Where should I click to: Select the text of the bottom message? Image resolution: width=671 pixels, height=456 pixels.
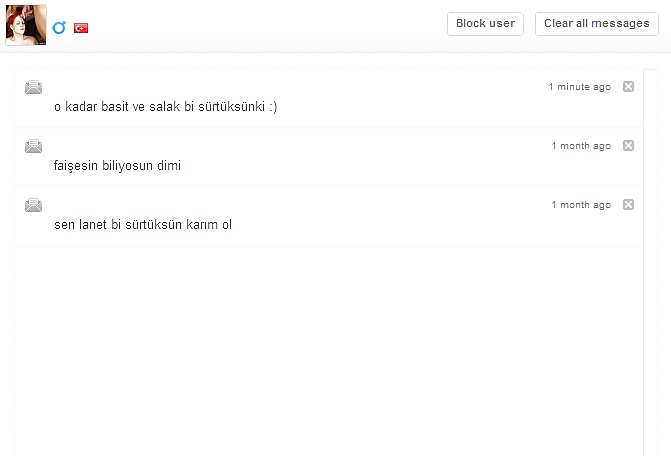tap(143, 224)
